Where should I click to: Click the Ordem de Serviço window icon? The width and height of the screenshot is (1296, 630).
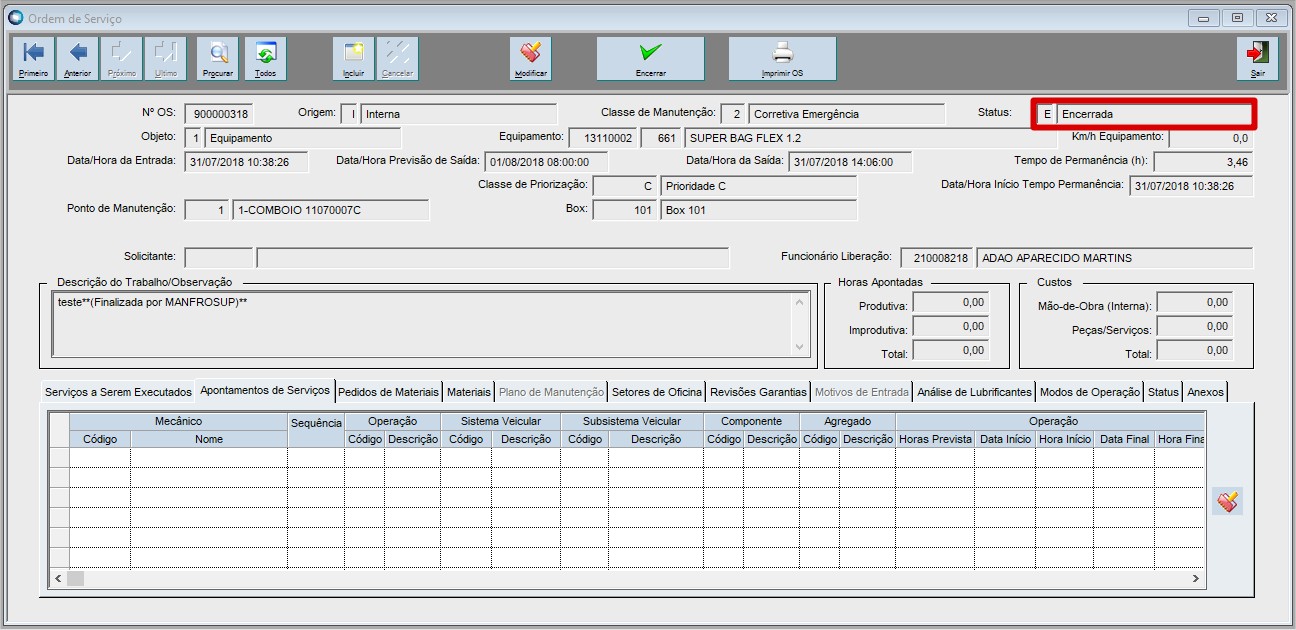click(x=15, y=18)
